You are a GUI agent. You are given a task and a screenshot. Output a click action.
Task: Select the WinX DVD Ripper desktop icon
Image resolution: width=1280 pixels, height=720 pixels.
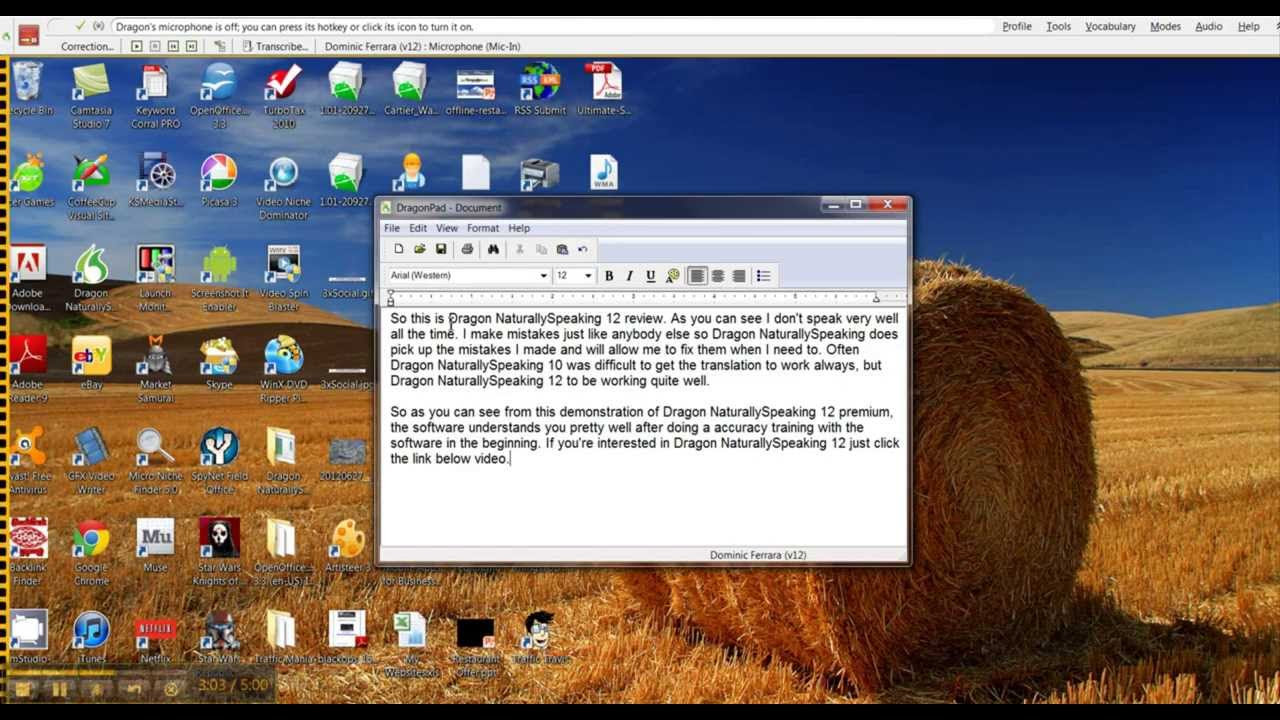pyautogui.click(x=284, y=370)
